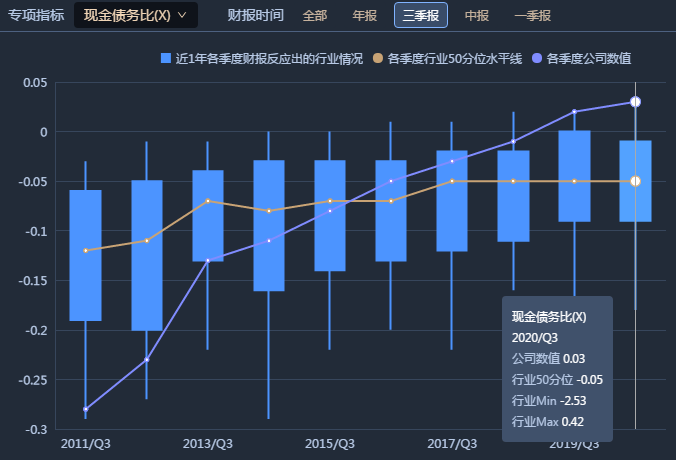Viewport: 676px width, 460px height.
Task: Click the 2017/Q3 x-axis label
Action: coord(452,442)
